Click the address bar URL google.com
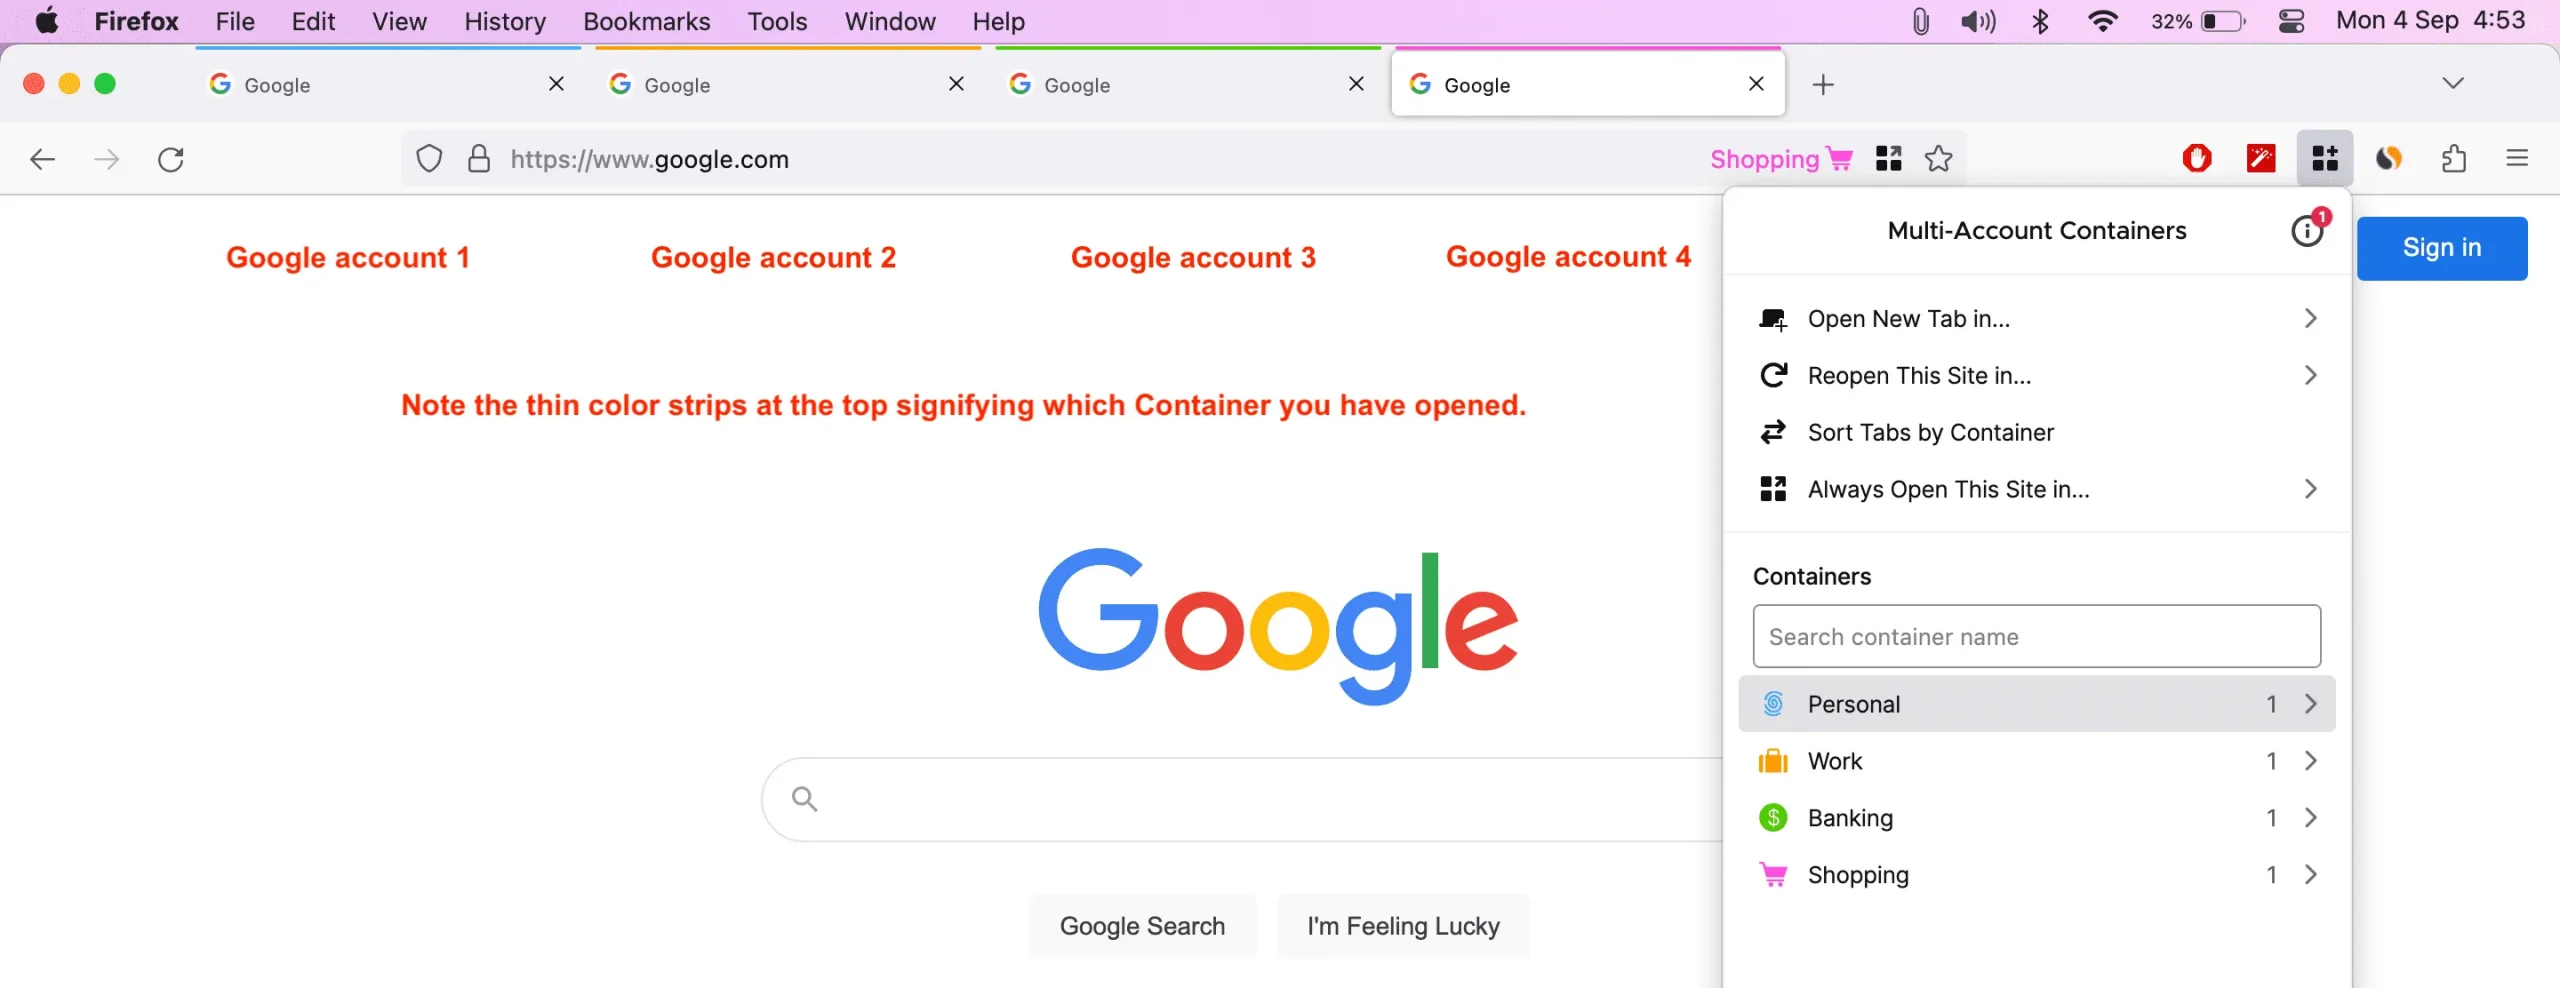The image size is (2560, 988). 650,159
